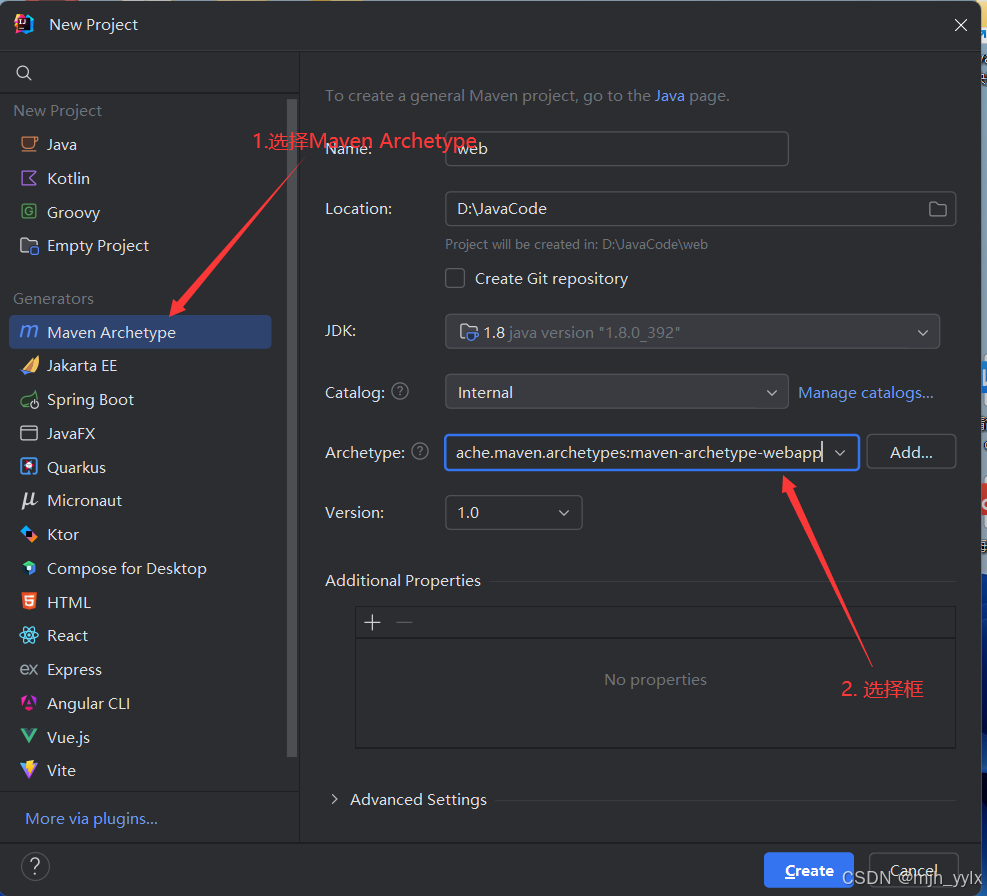Image resolution: width=987 pixels, height=896 pixels.
Task: Click the Jakarta EE sail icon
Action: 29,365
